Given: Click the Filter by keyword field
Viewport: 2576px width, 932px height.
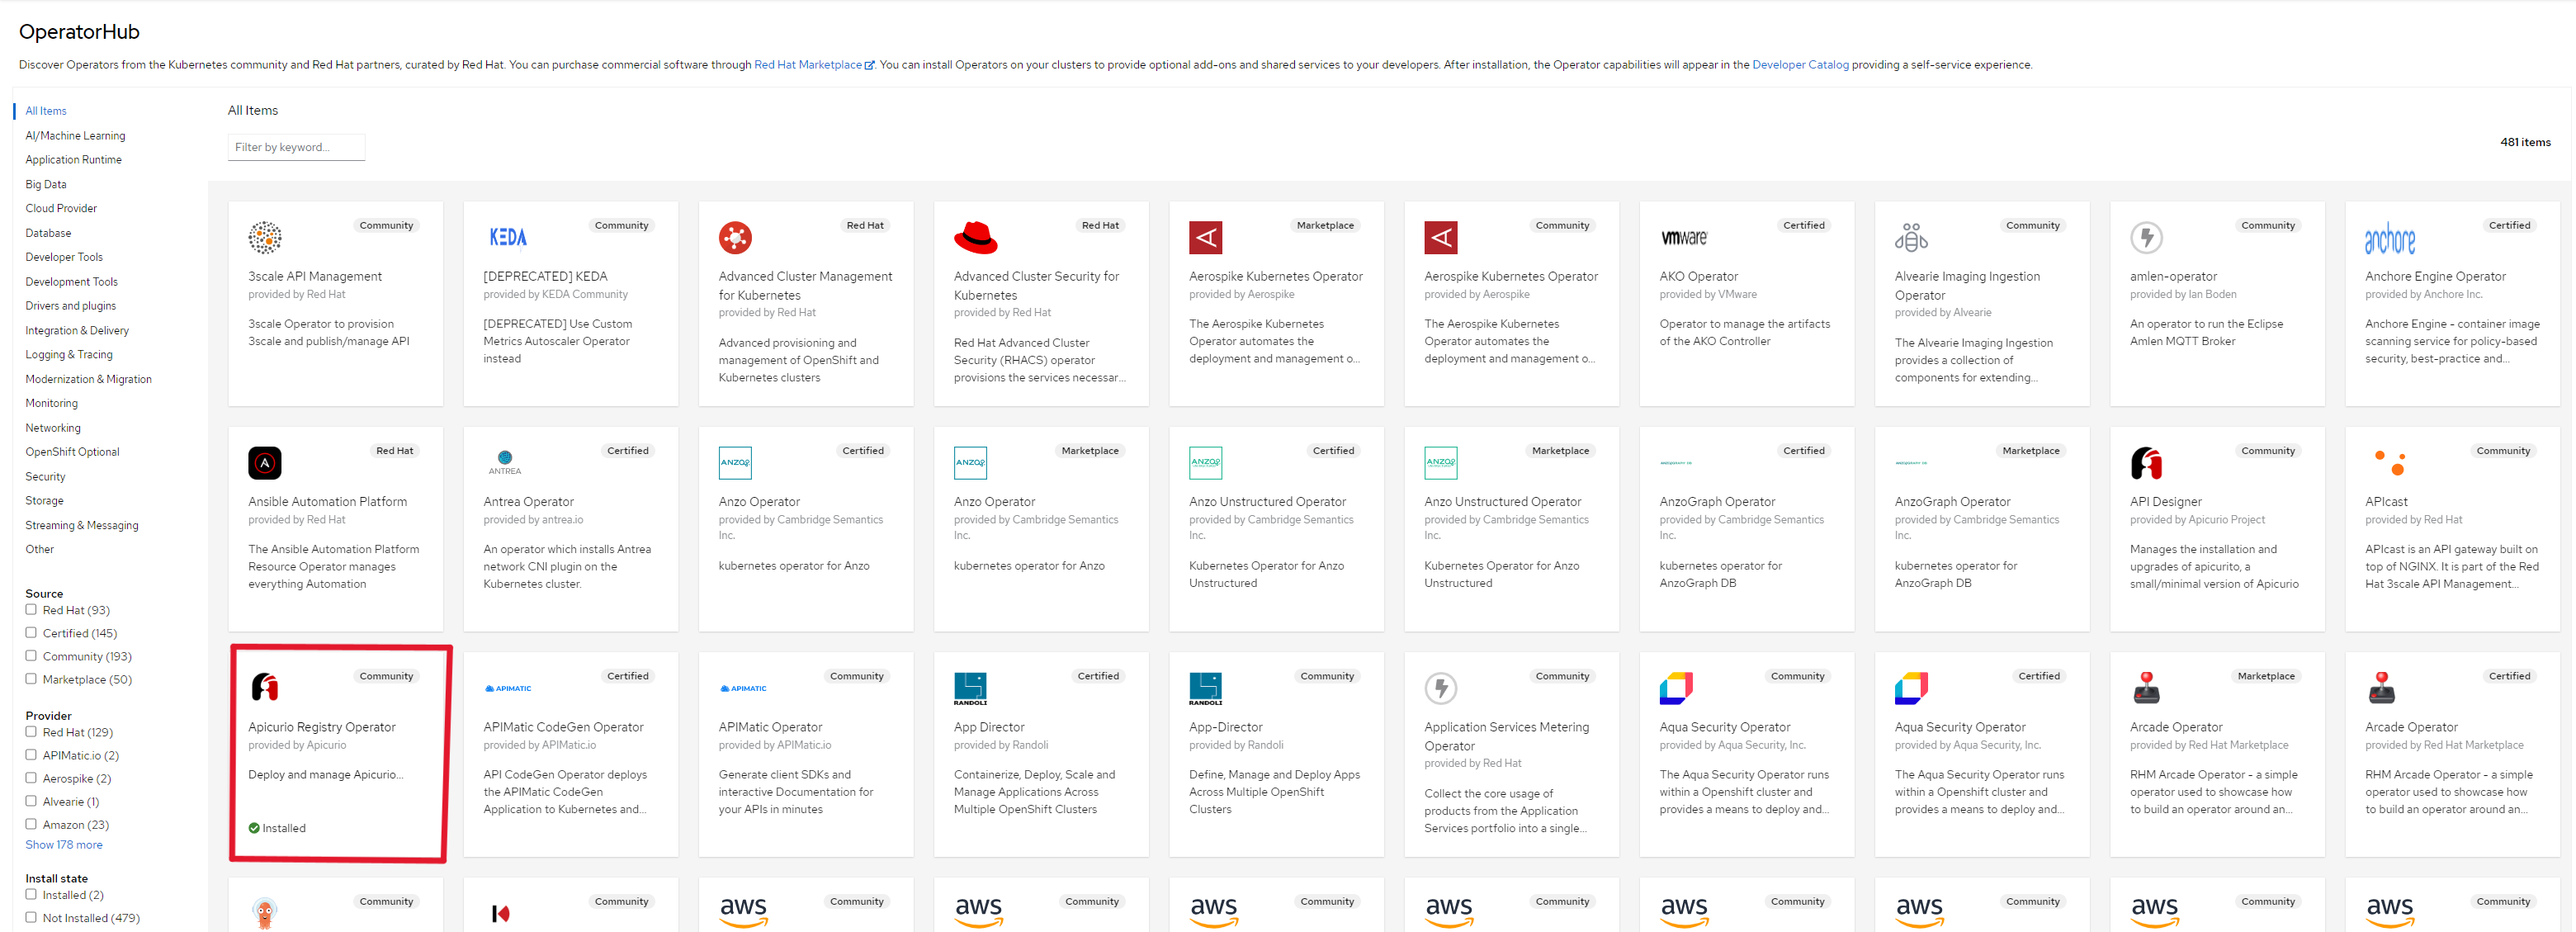Looking at the screenshot, I should point(296,147).
